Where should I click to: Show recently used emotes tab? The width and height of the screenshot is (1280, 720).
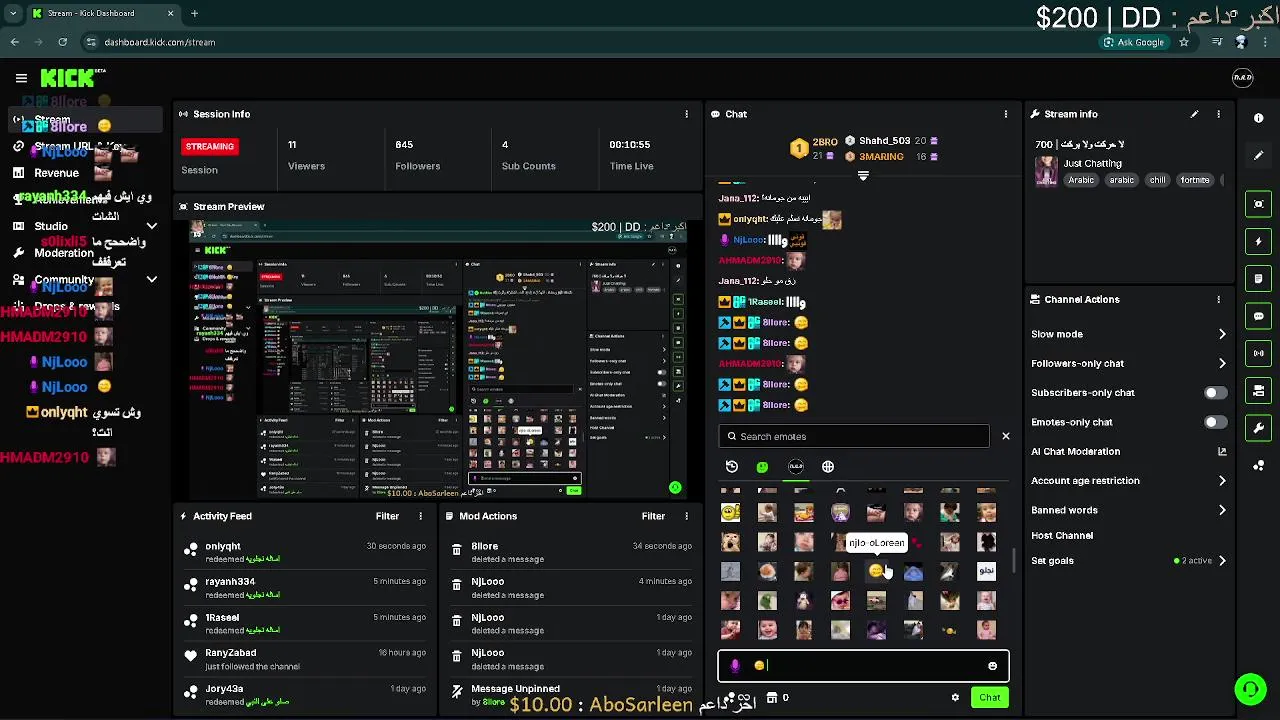pos(732,467)
